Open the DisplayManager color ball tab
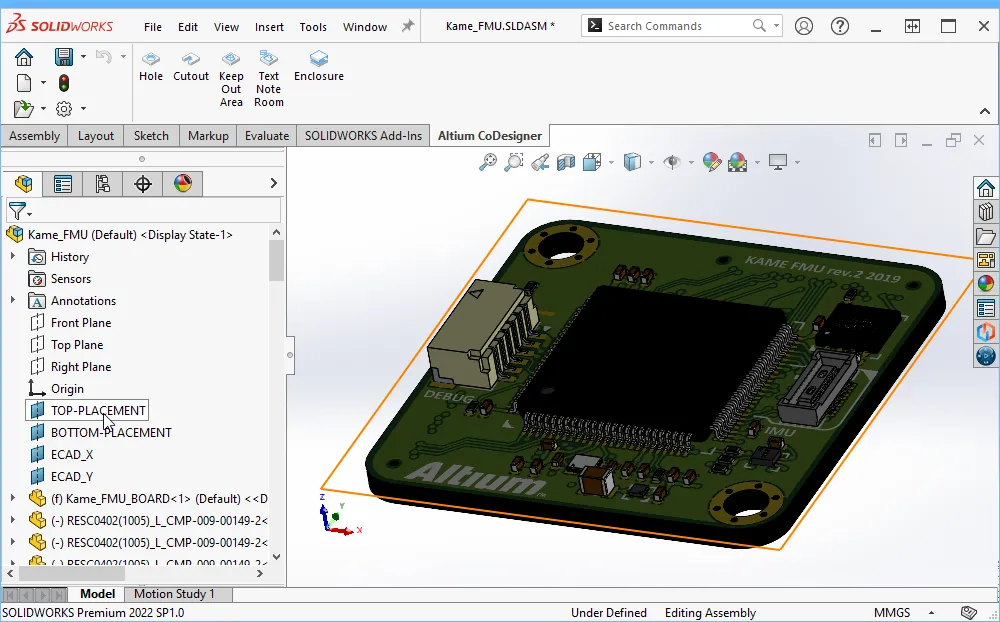Screen dimensions: 1000x622 182,184
